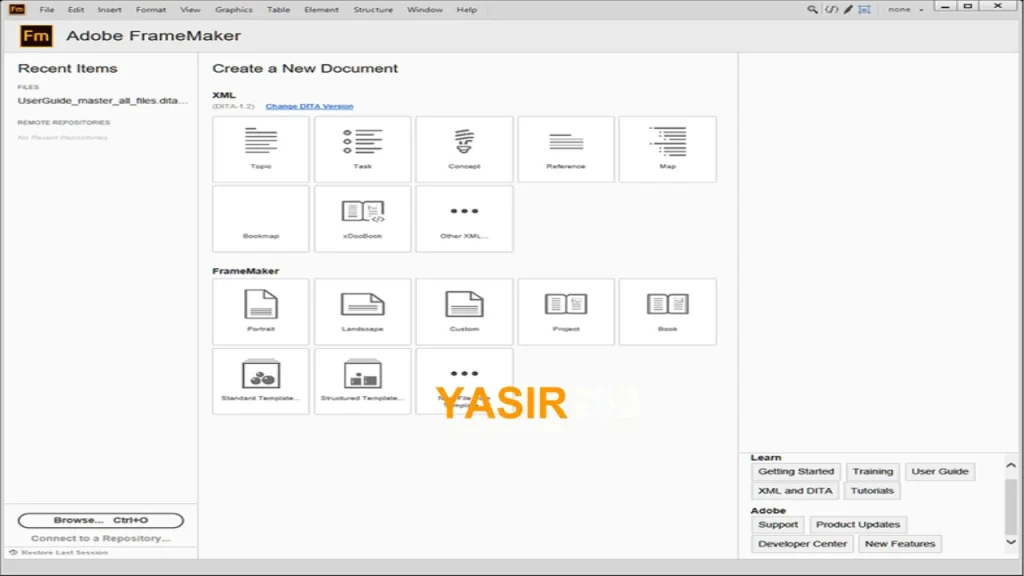
Task: Create a new Portrait document
Action: 261,312
